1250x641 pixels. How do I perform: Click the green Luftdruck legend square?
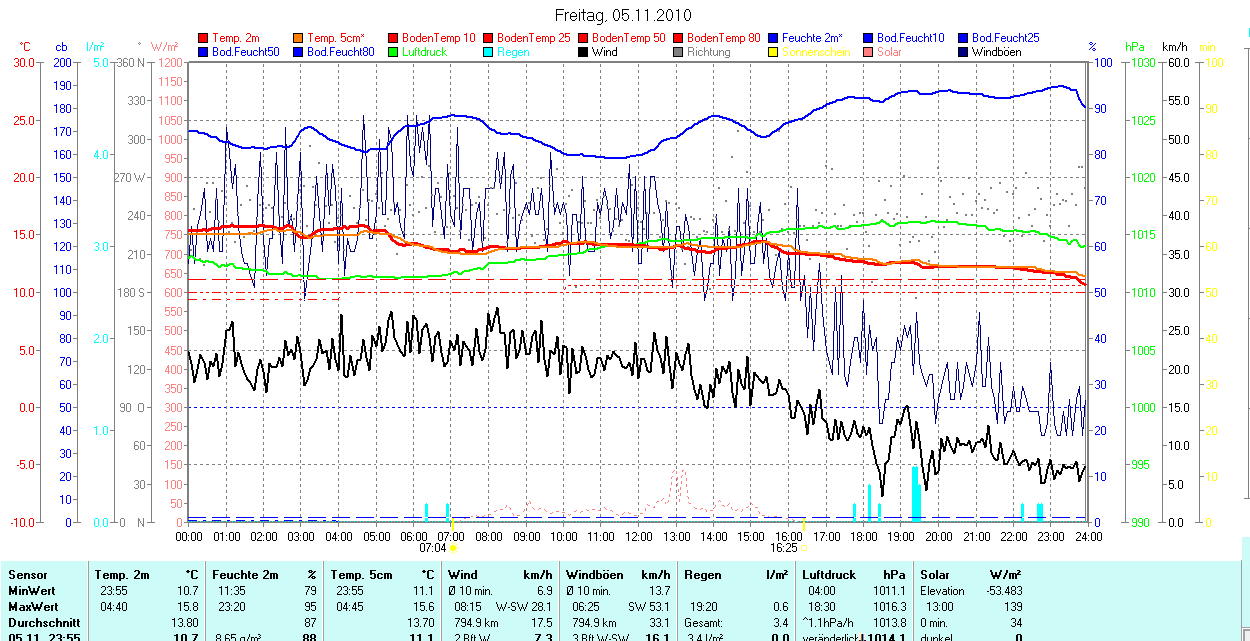click(394, 51)
